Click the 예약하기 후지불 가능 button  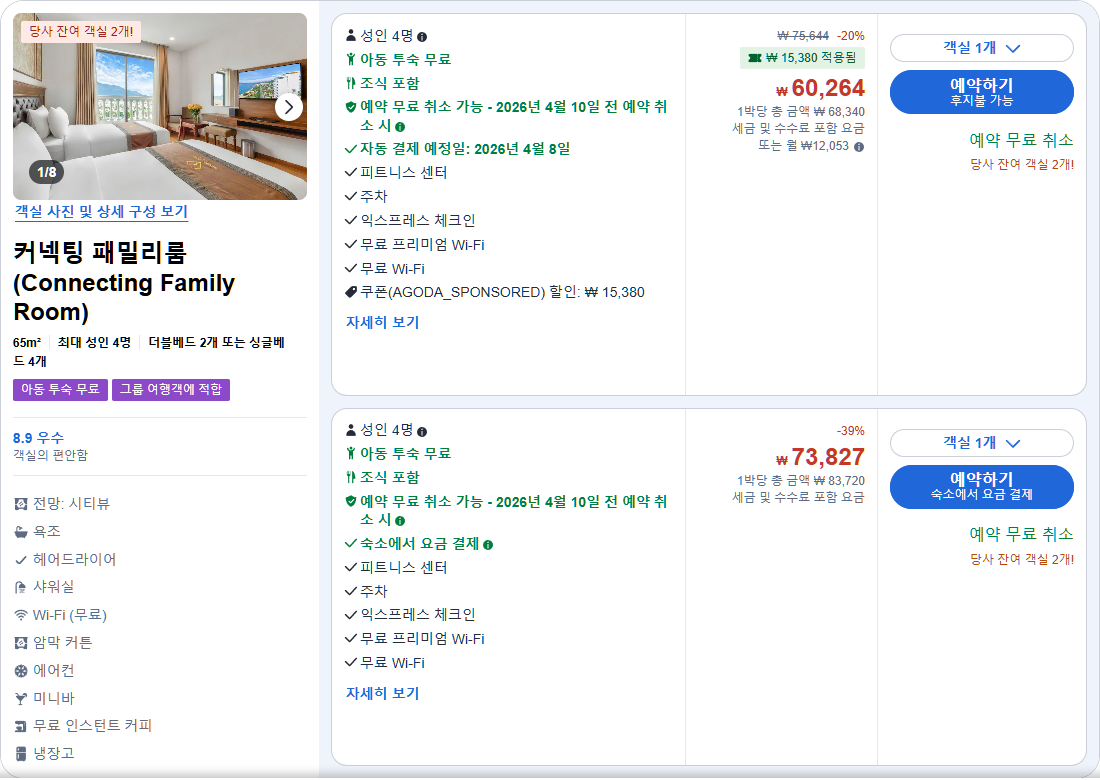coord(982,91)
